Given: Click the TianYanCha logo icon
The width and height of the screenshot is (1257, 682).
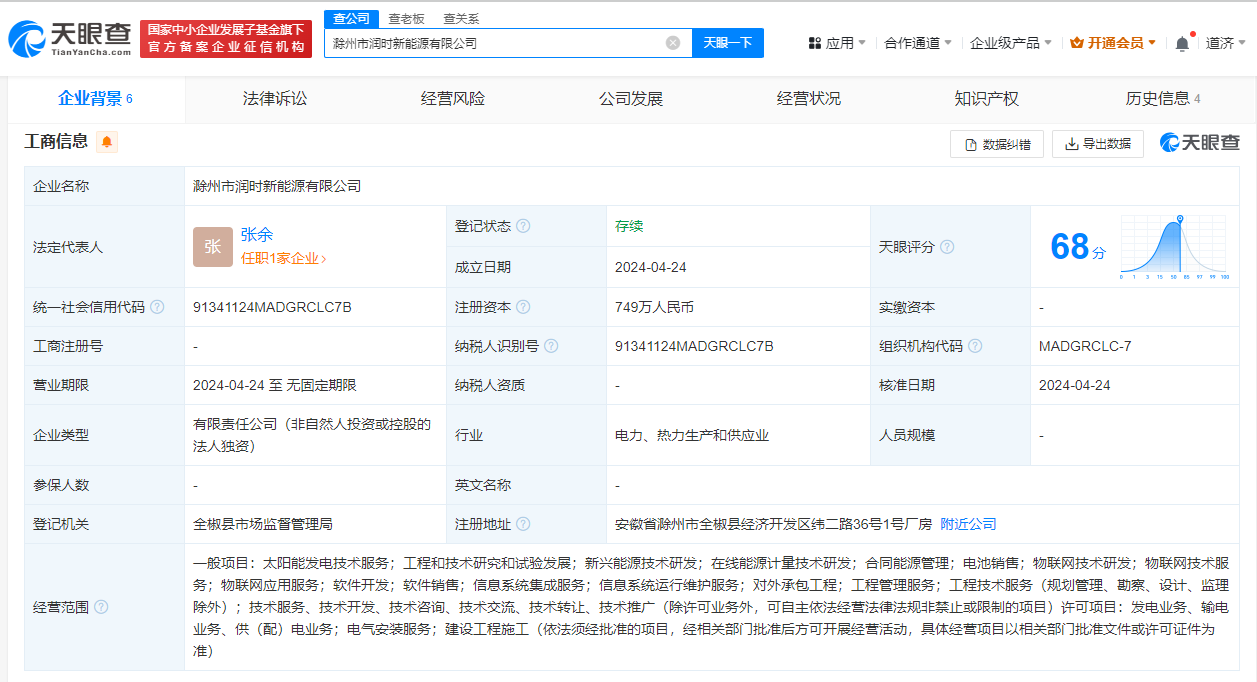Looking at the screenshot, I should point(28,38).
